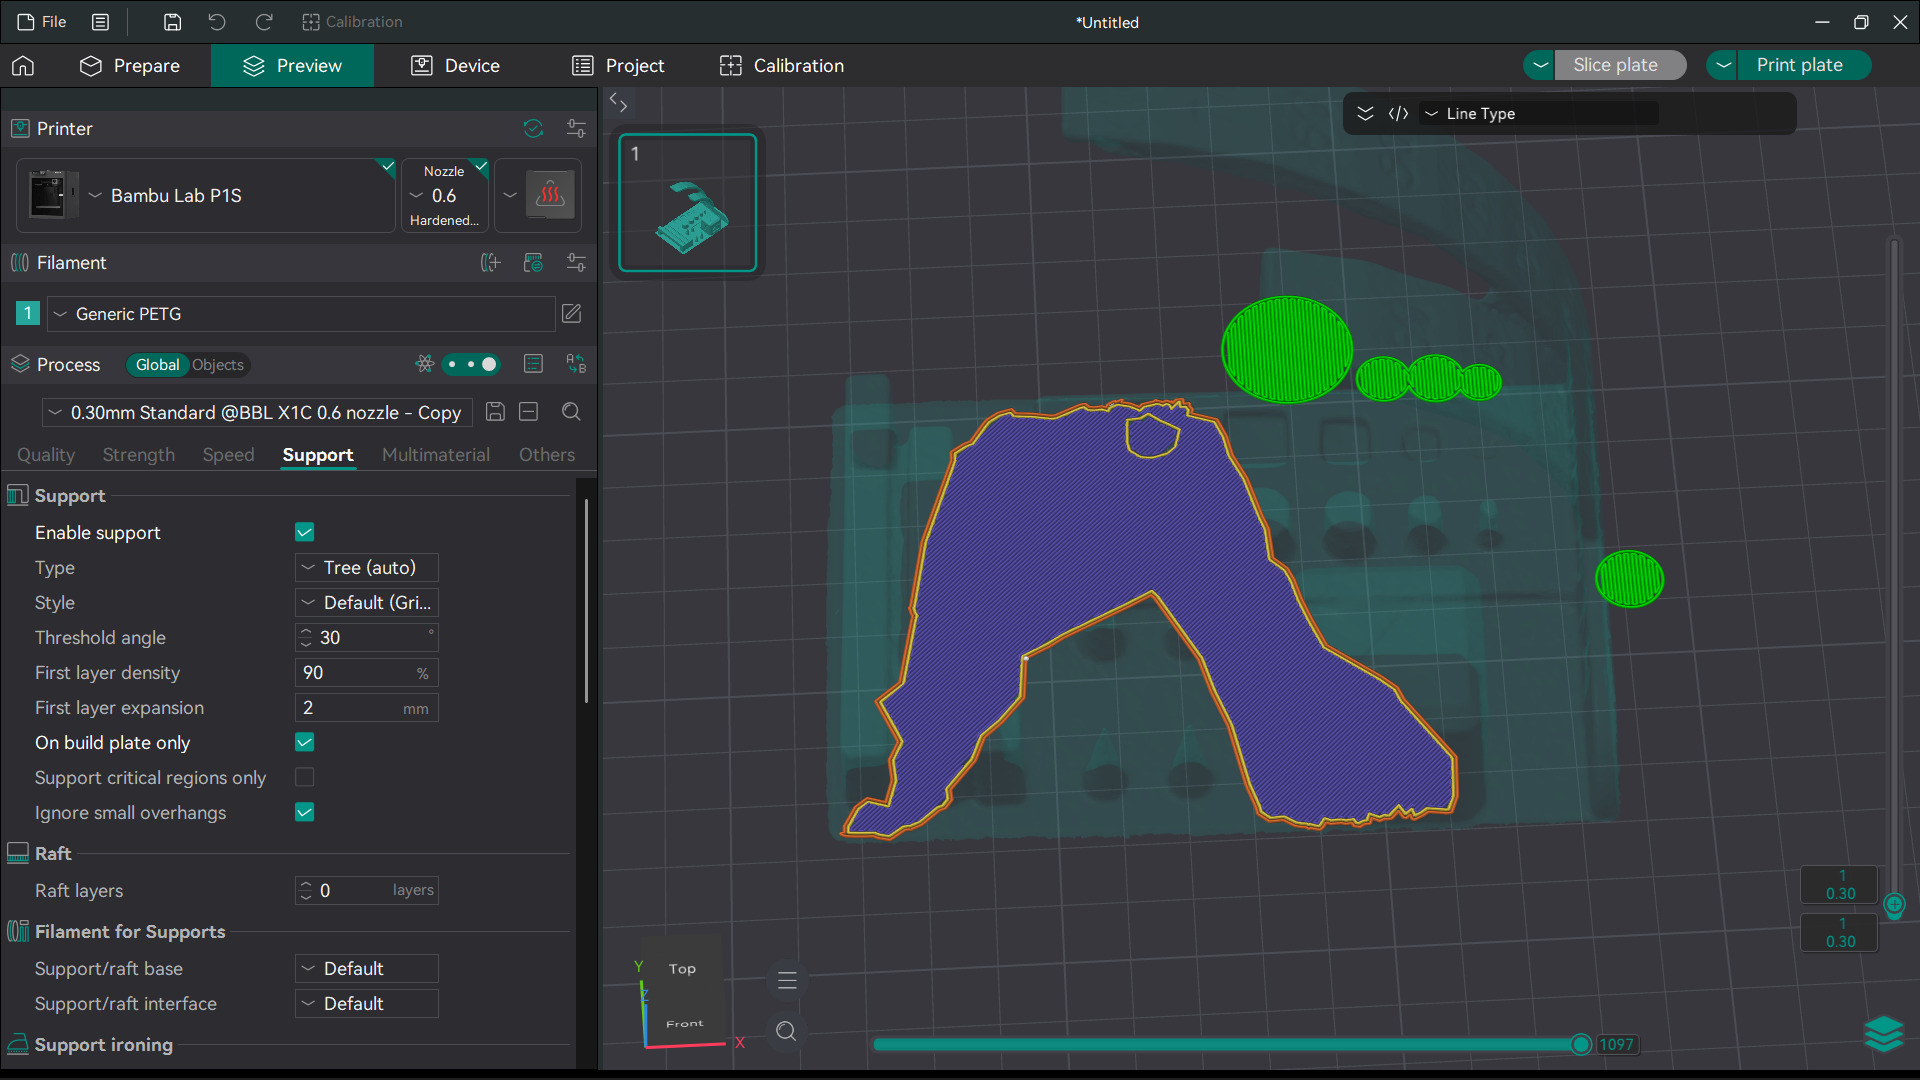Click the Undo arrow icon
The width and height of the screenshot is (1920, 1080).
point(217,22)
